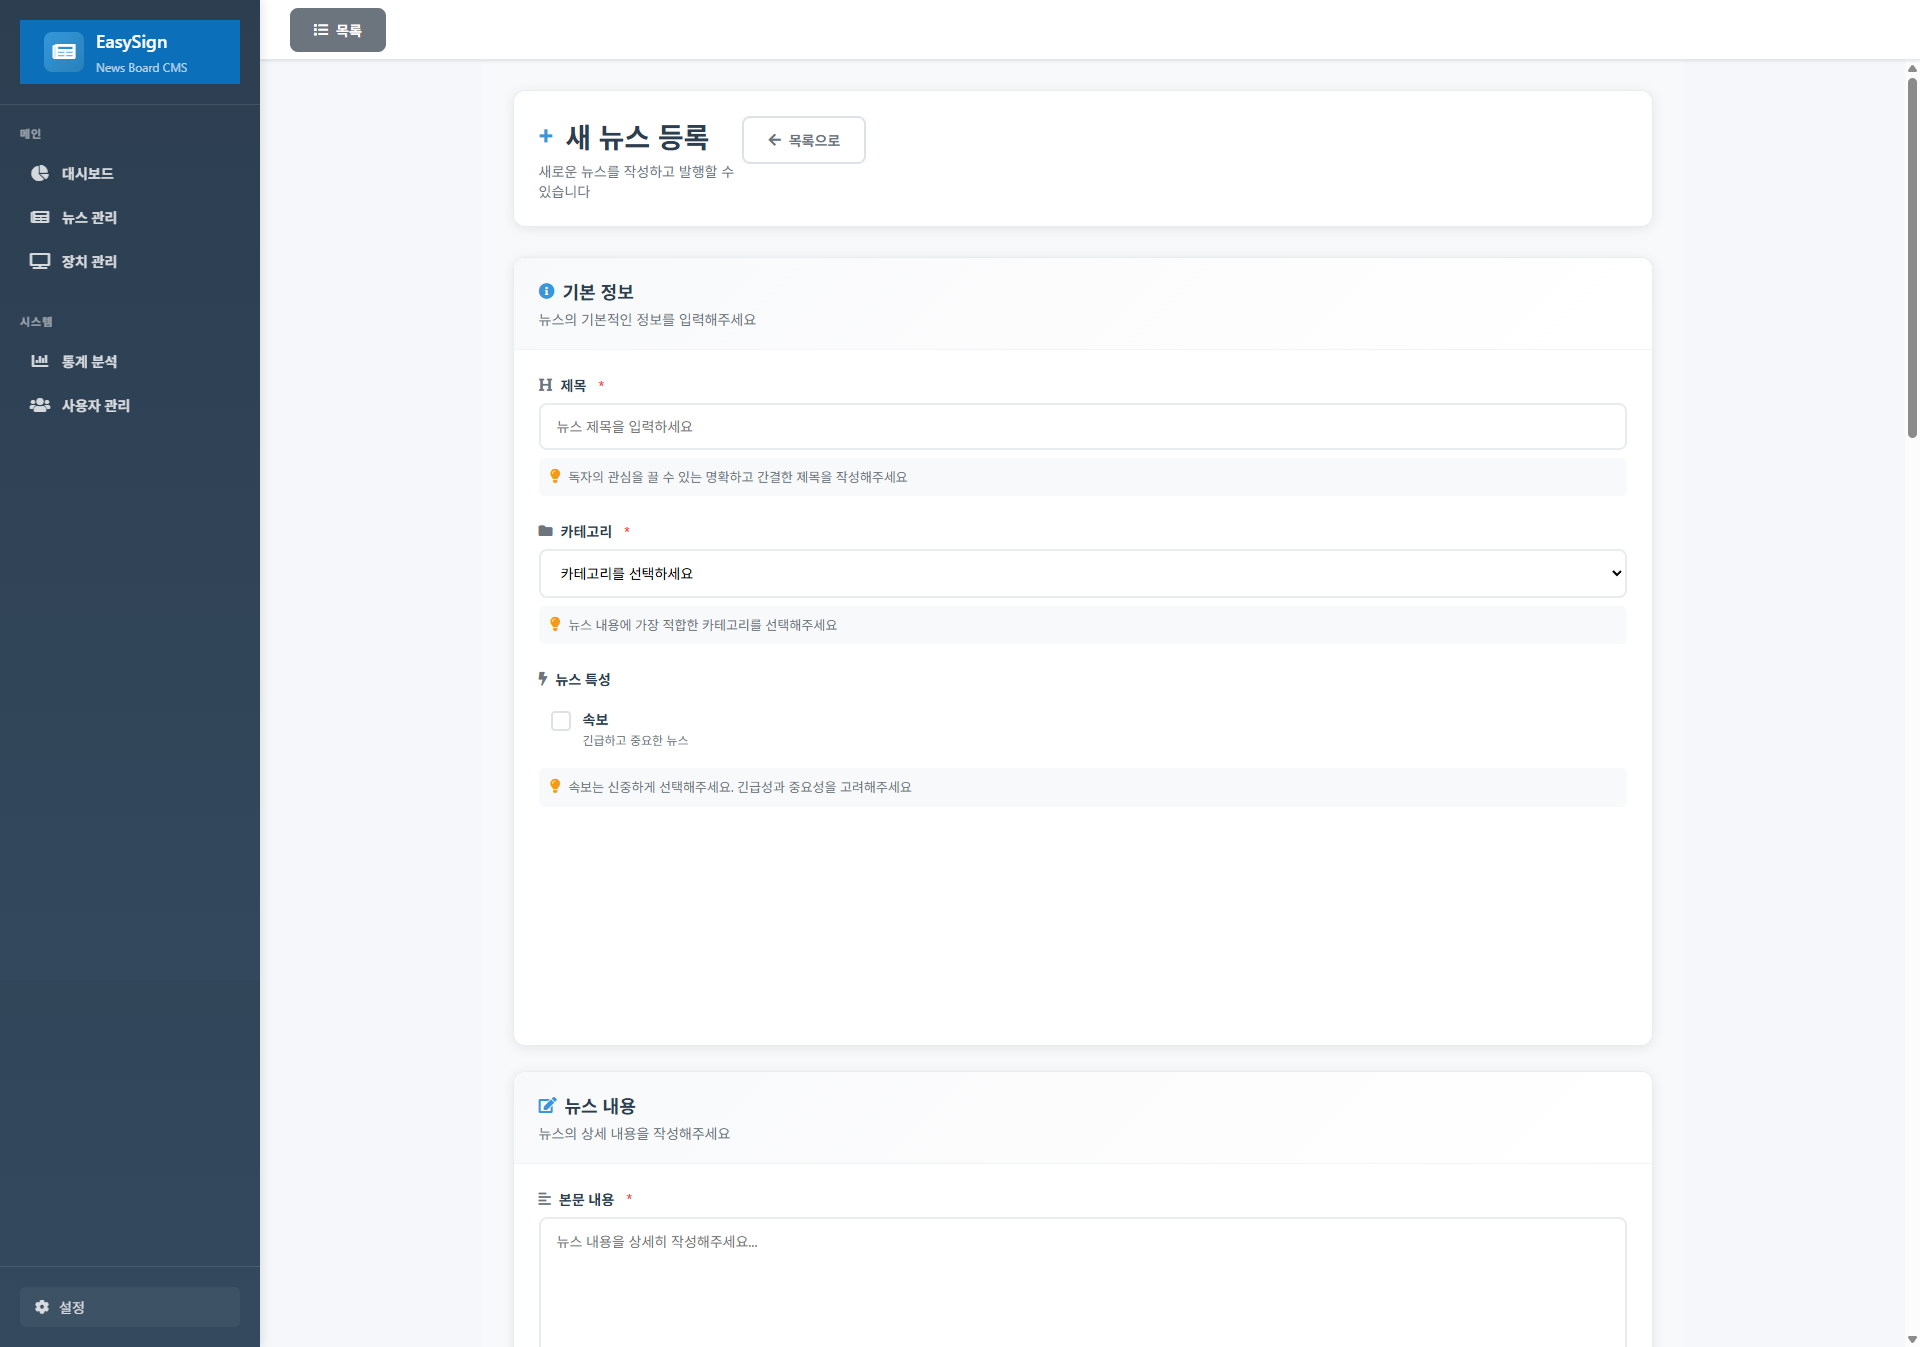Click the device management monitor icon
Image resolution: width=1920 pixels, height=1347 pixels.
[40, 261]
